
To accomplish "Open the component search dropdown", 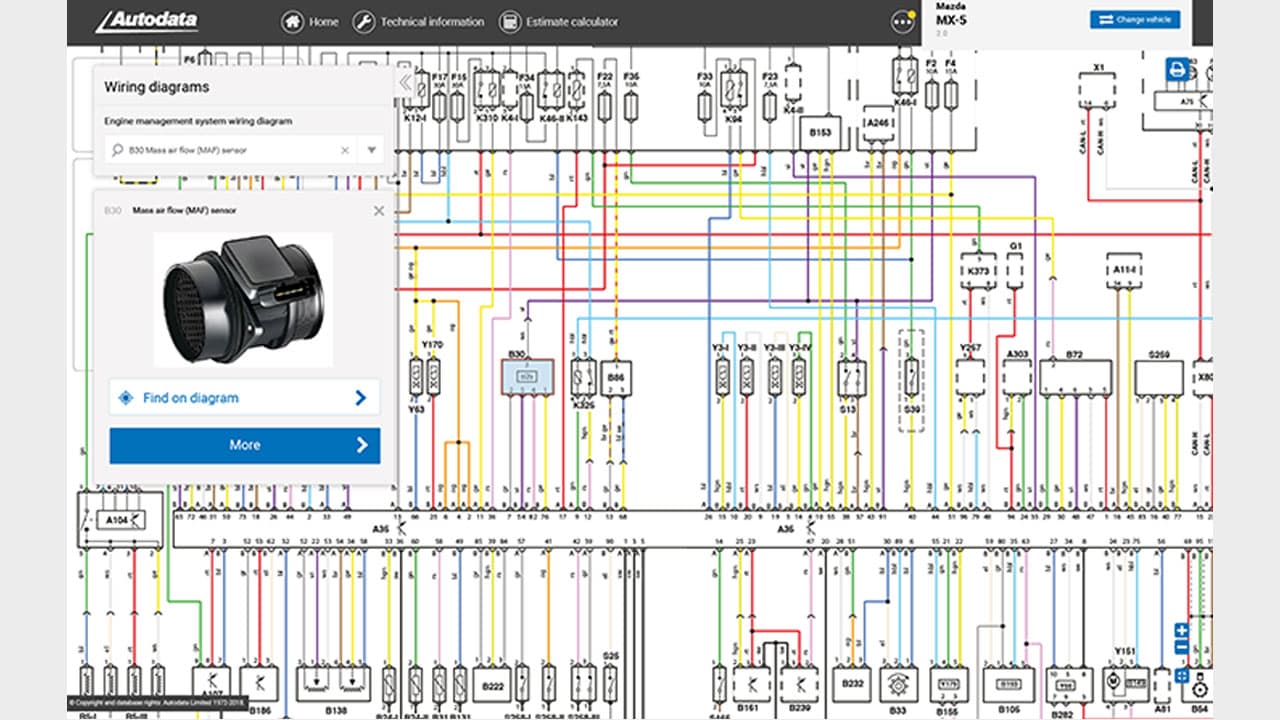I will pos(370,148).
